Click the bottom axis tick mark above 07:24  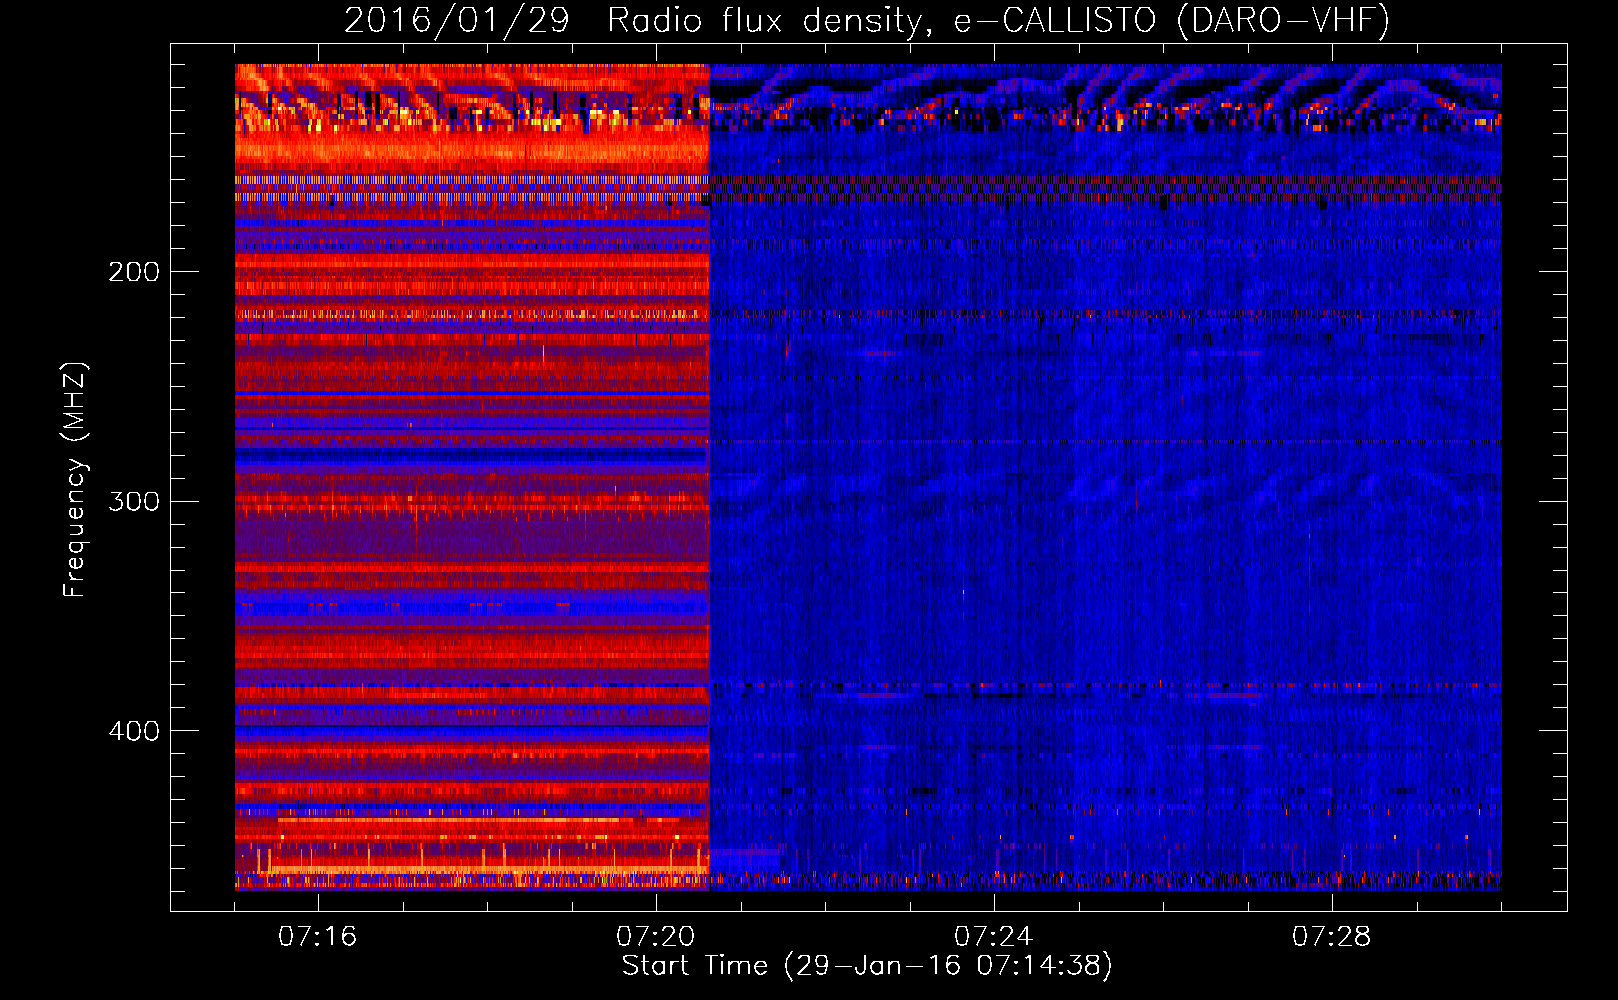tap(994, 904)
